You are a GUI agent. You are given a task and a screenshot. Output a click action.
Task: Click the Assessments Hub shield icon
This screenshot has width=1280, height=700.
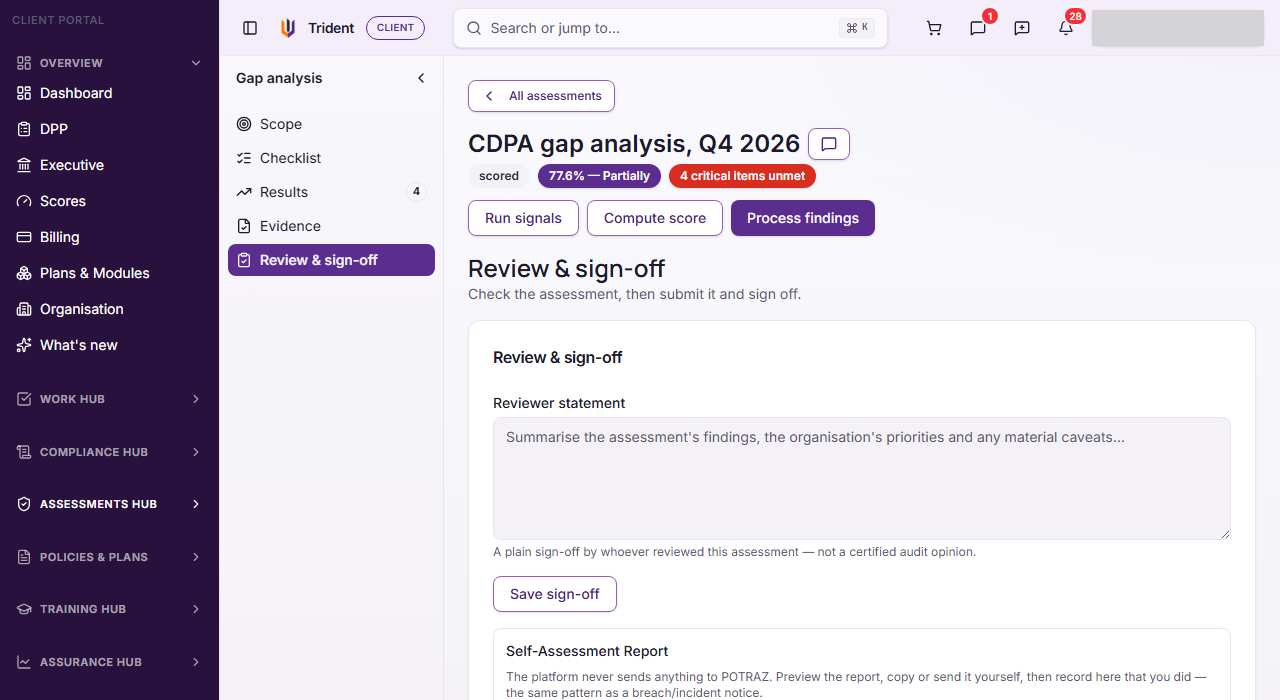pyautogui.click(x=24, y=504)
